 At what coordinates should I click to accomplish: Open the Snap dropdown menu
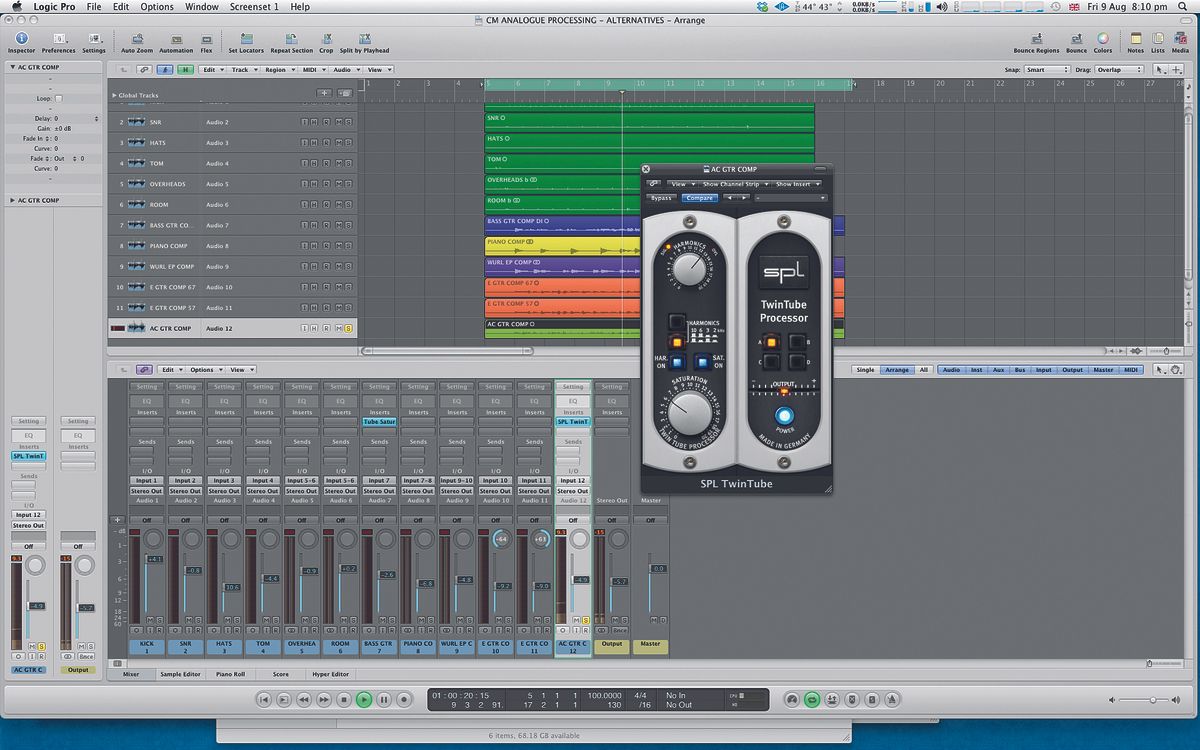[x=1048, y=69]
